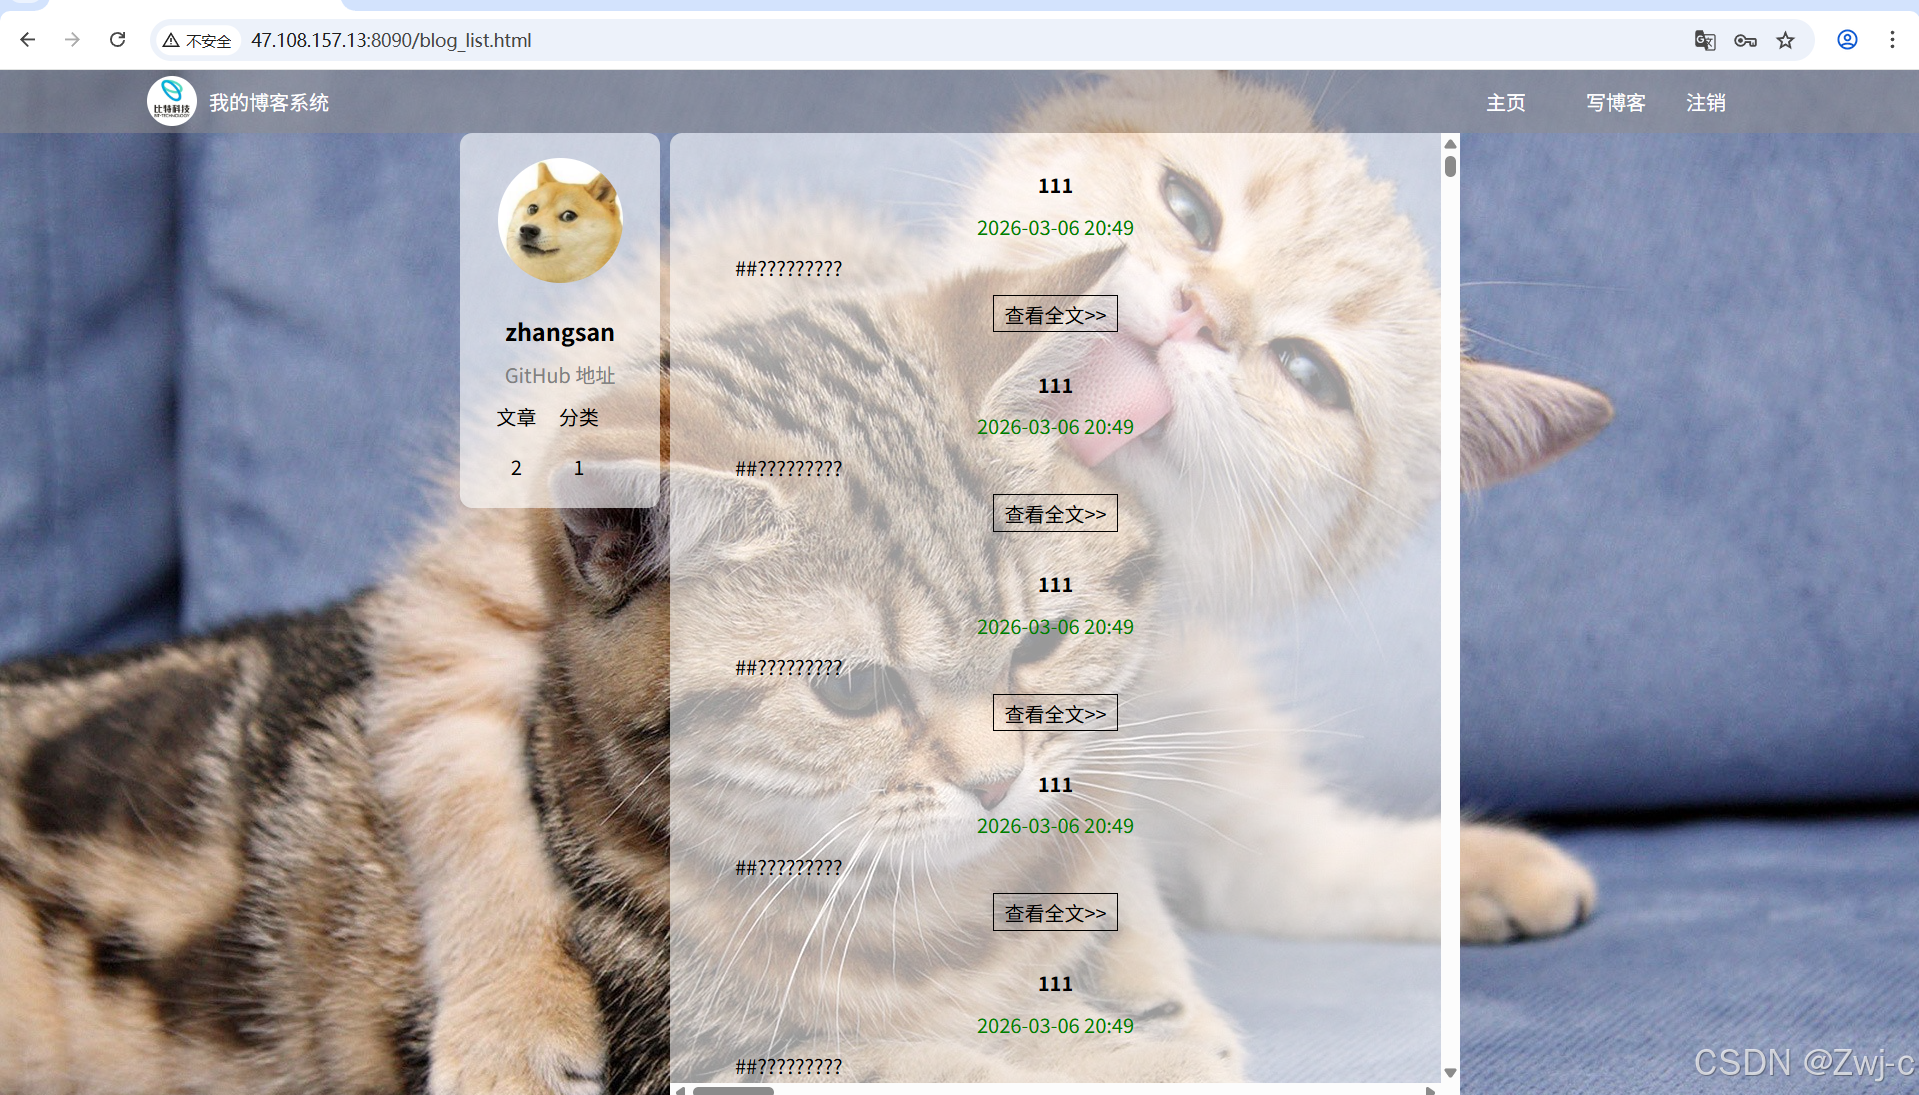
Task: Click the 文章 label in the profile card
Action: coord(516,418)
